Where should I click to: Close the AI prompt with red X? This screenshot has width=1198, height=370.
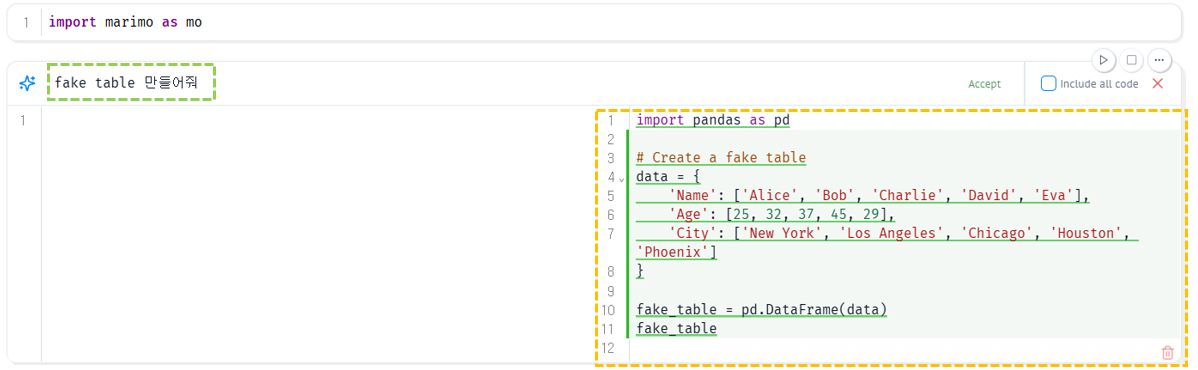(1158, 83)
